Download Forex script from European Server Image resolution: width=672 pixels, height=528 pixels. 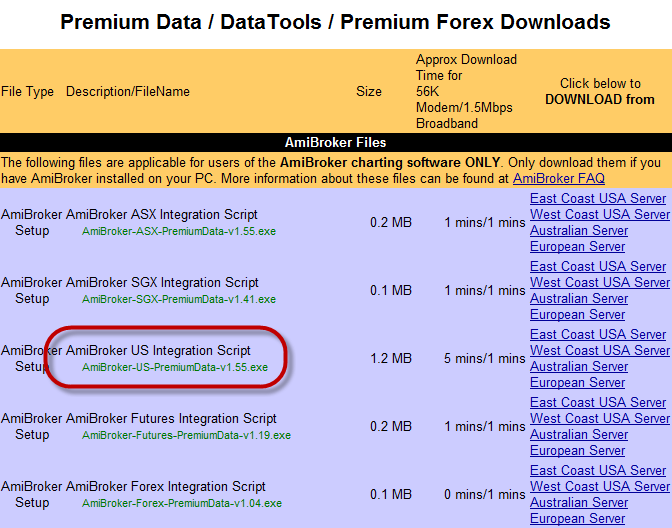[x=577, y=519]
